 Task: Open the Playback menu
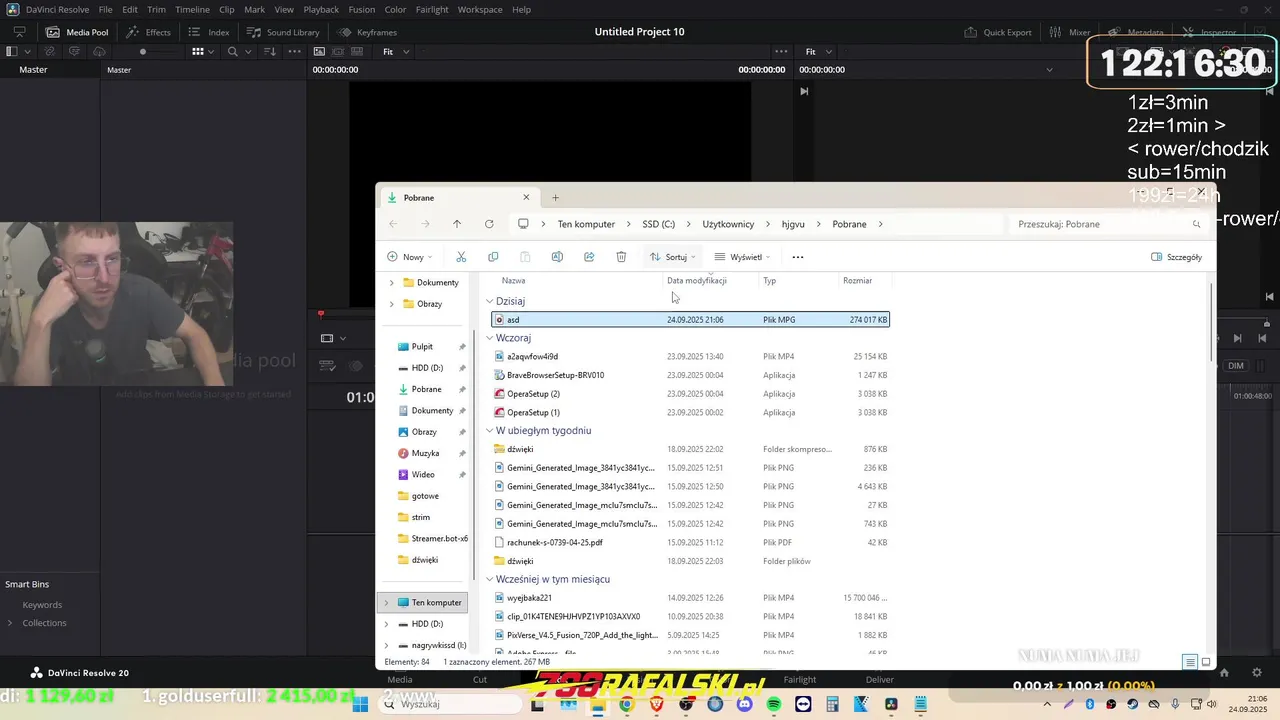tap(321, 9)
